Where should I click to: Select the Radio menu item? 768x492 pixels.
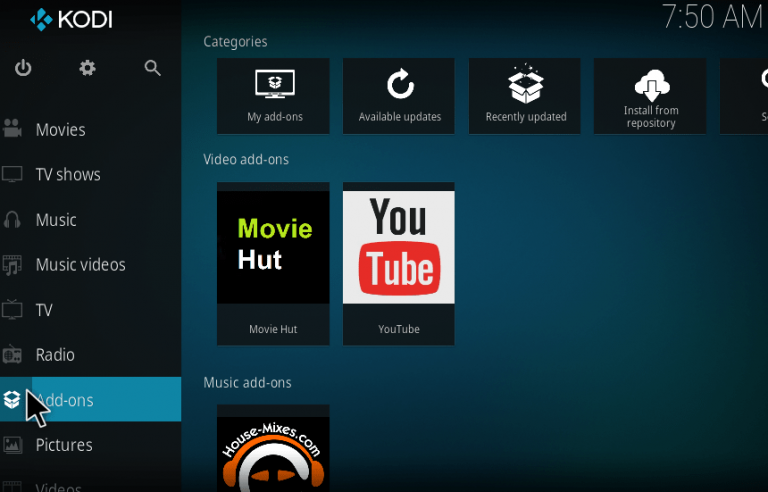click(91, 355)
